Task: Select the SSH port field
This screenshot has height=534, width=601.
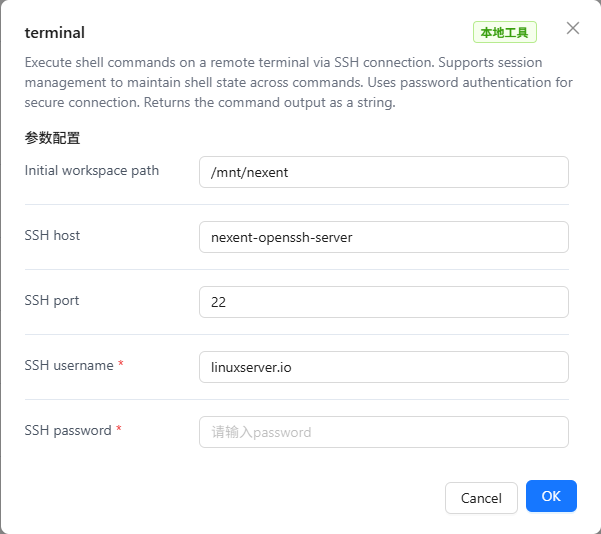Action: pyautogui.click(x=384, y=302)
